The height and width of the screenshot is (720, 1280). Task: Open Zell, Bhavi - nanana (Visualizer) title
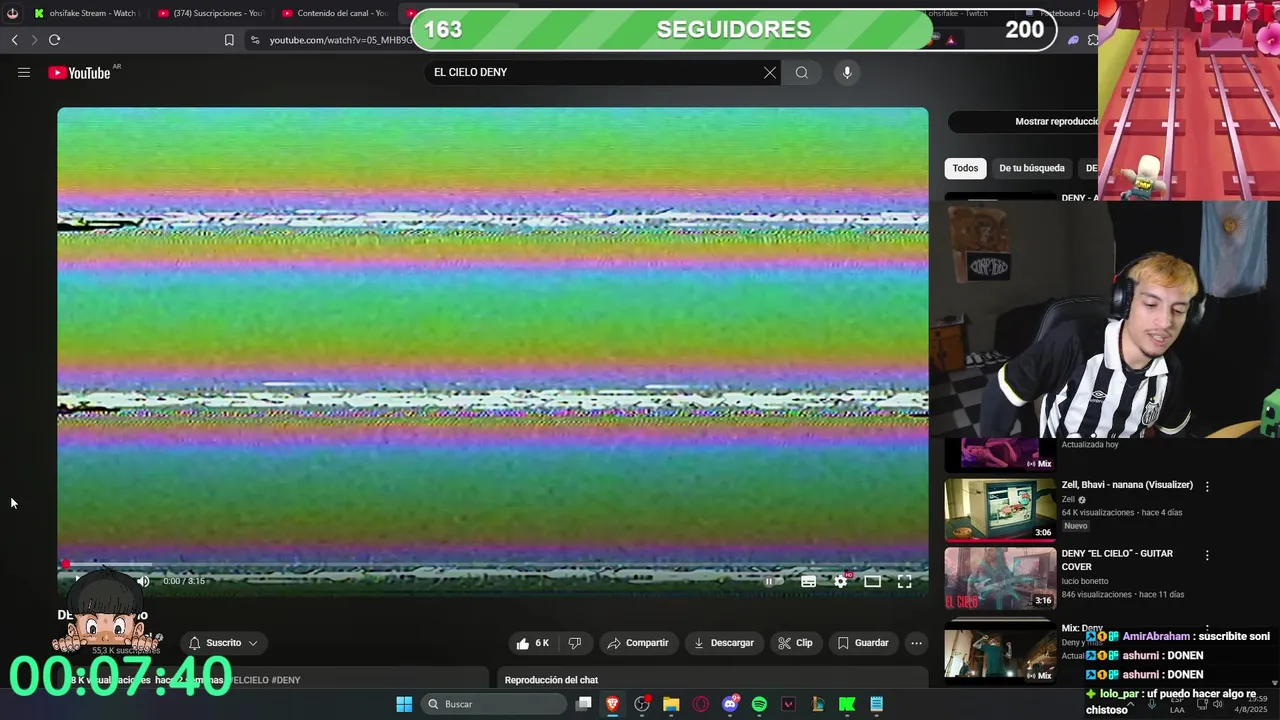coord(1127,485)
